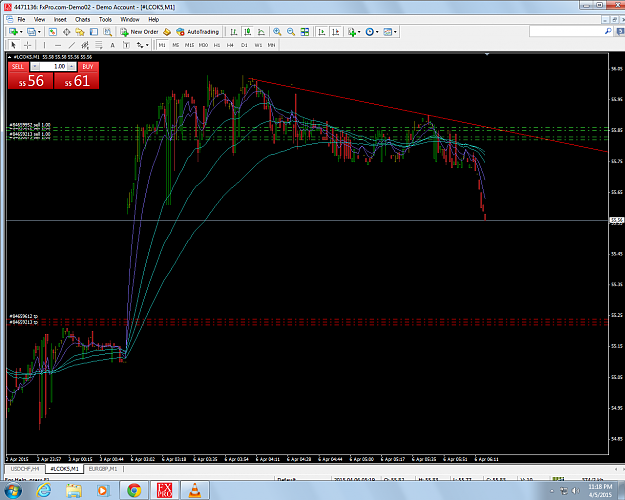Toggle chart shift icon

pos(336,32)
